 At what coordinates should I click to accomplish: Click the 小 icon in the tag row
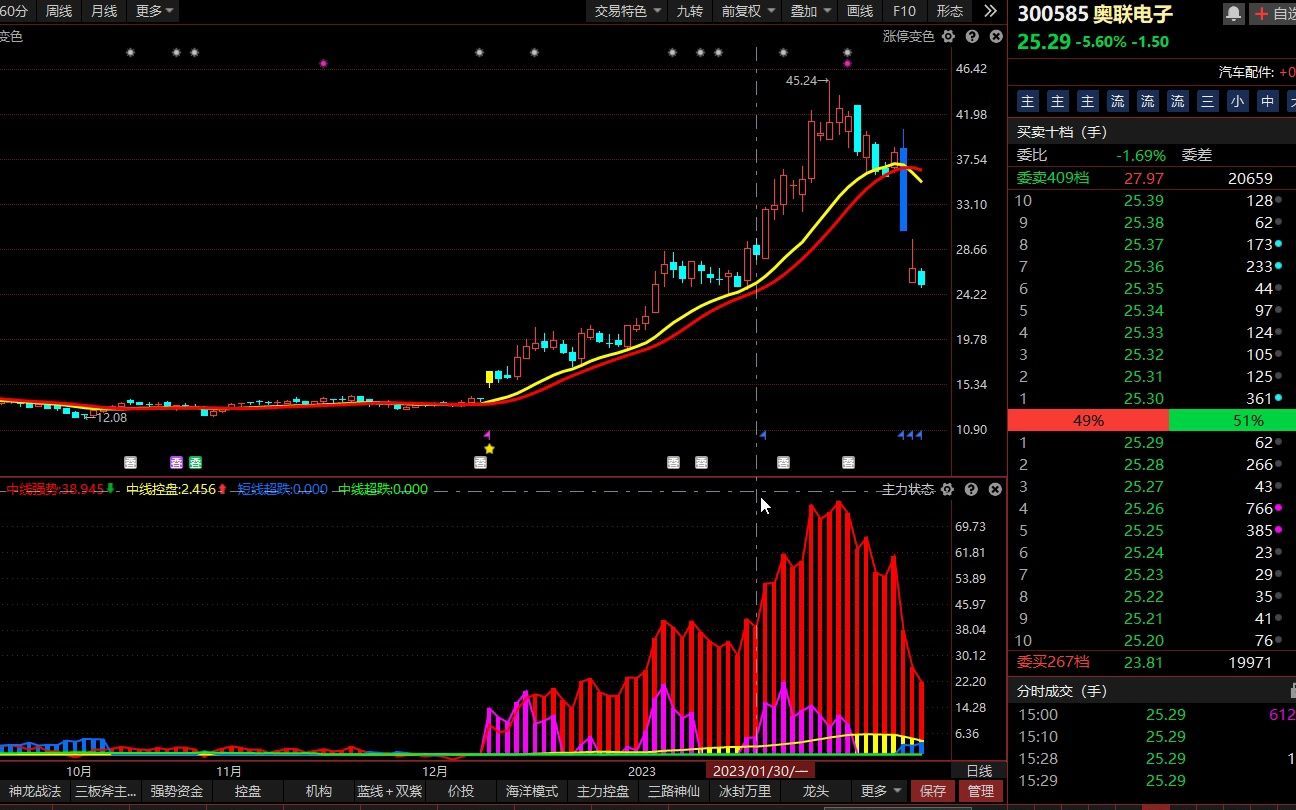pyautogui.click(x=1238, y=101)
